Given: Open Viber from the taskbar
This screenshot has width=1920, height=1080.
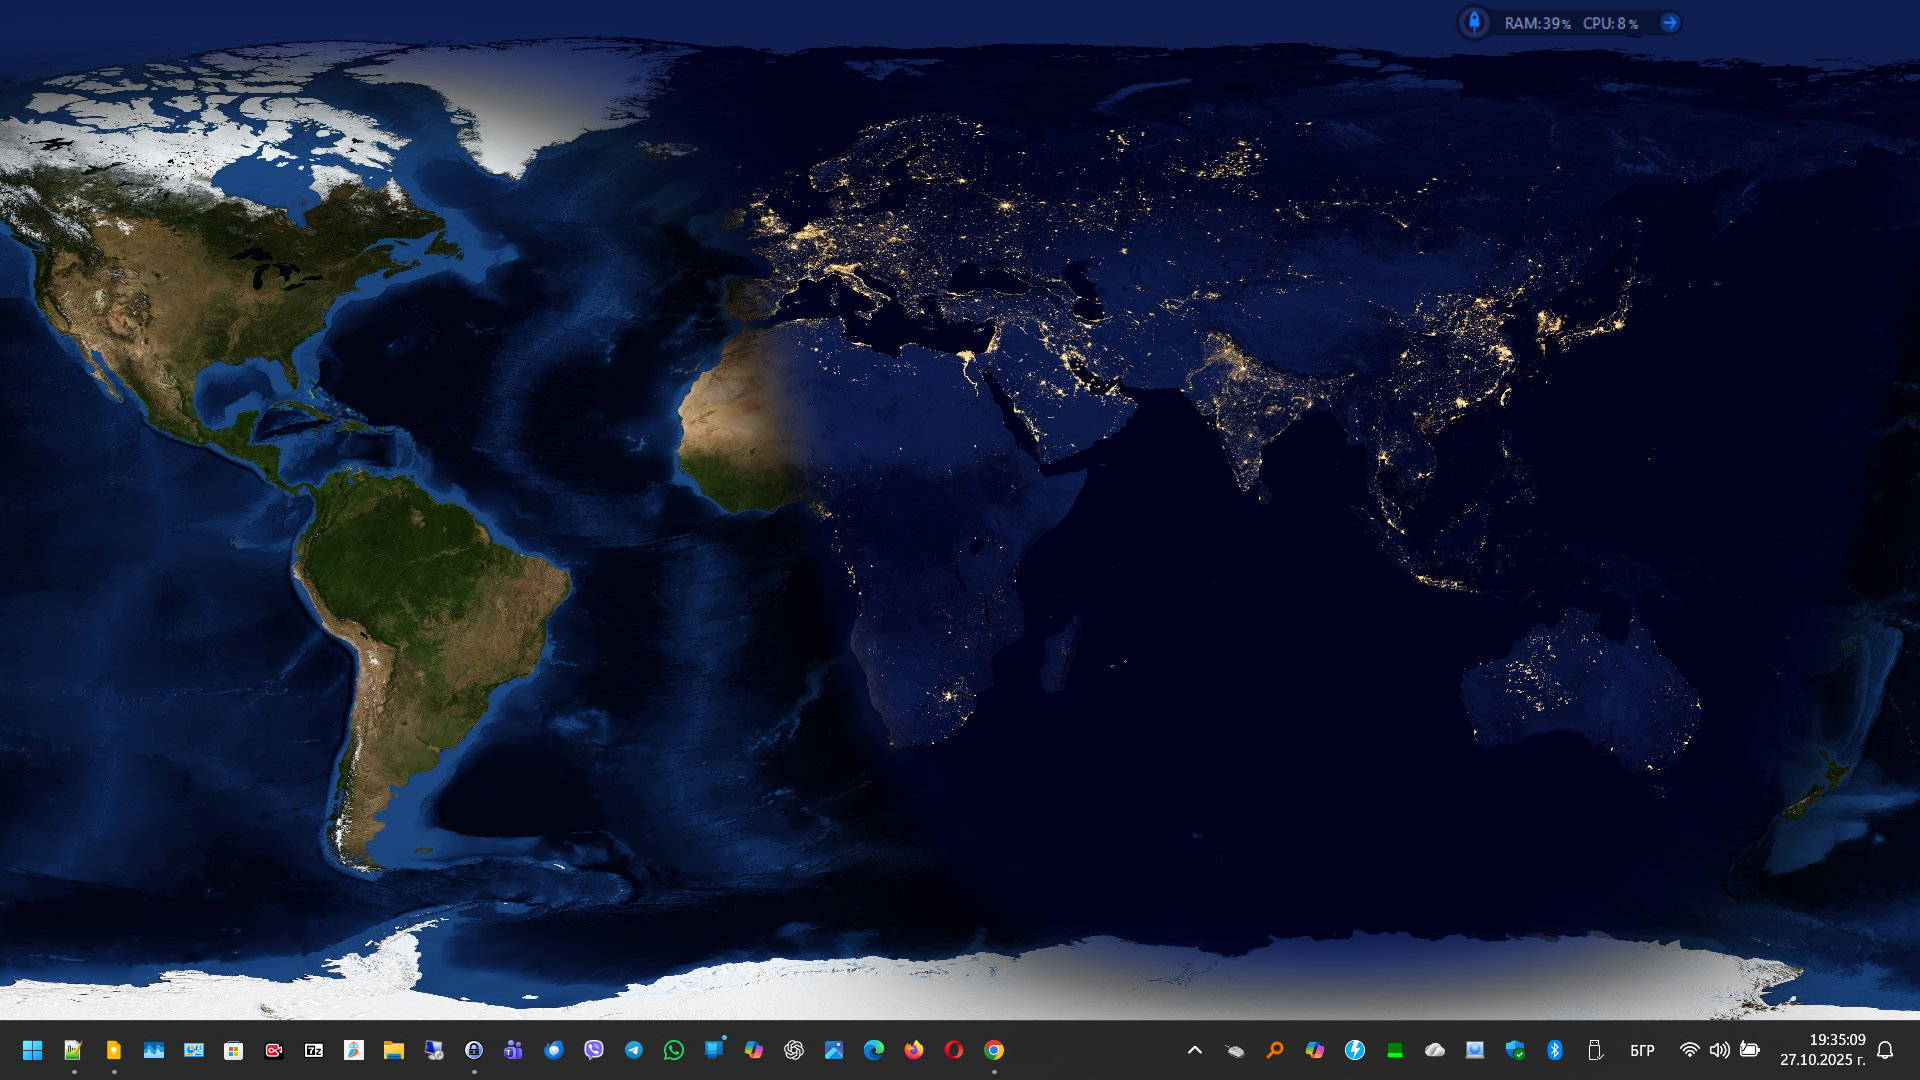Looking at the screenshot, I should tap(594, 1050).
